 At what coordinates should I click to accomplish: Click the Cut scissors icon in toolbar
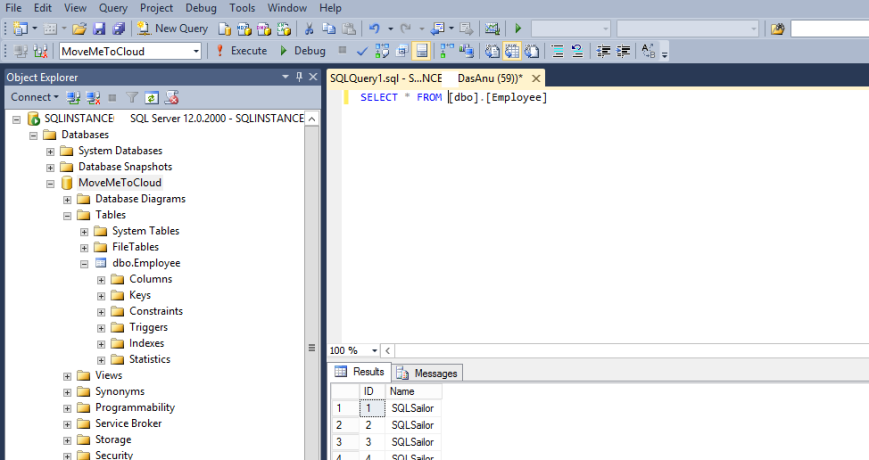coord(310,29)
